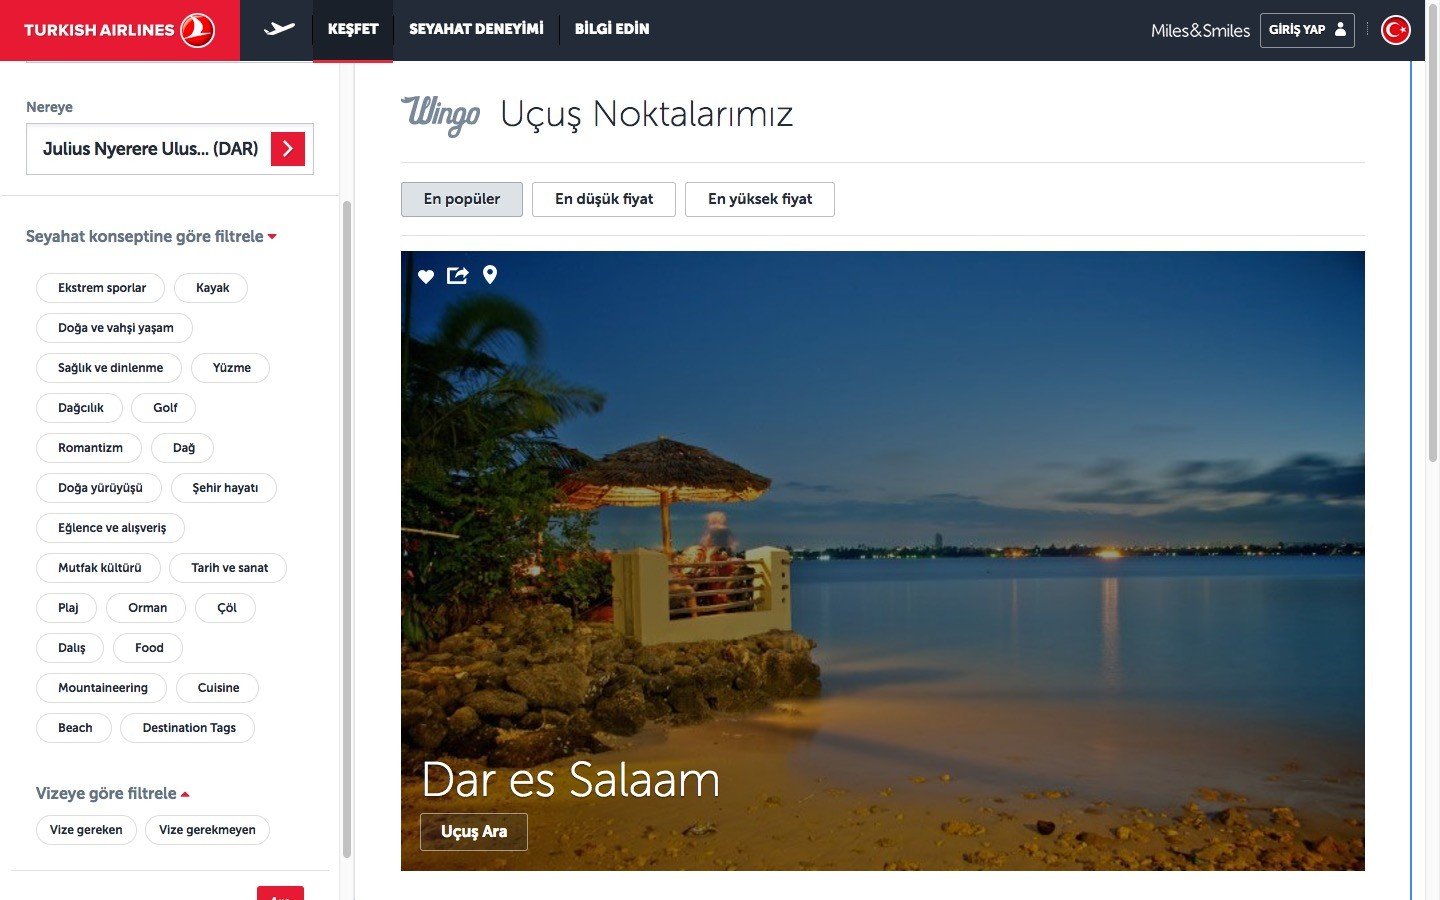Click the airplane icon in top navigation
The height and width of the screenshot is (900, 1440).
[x=279, y=29]
